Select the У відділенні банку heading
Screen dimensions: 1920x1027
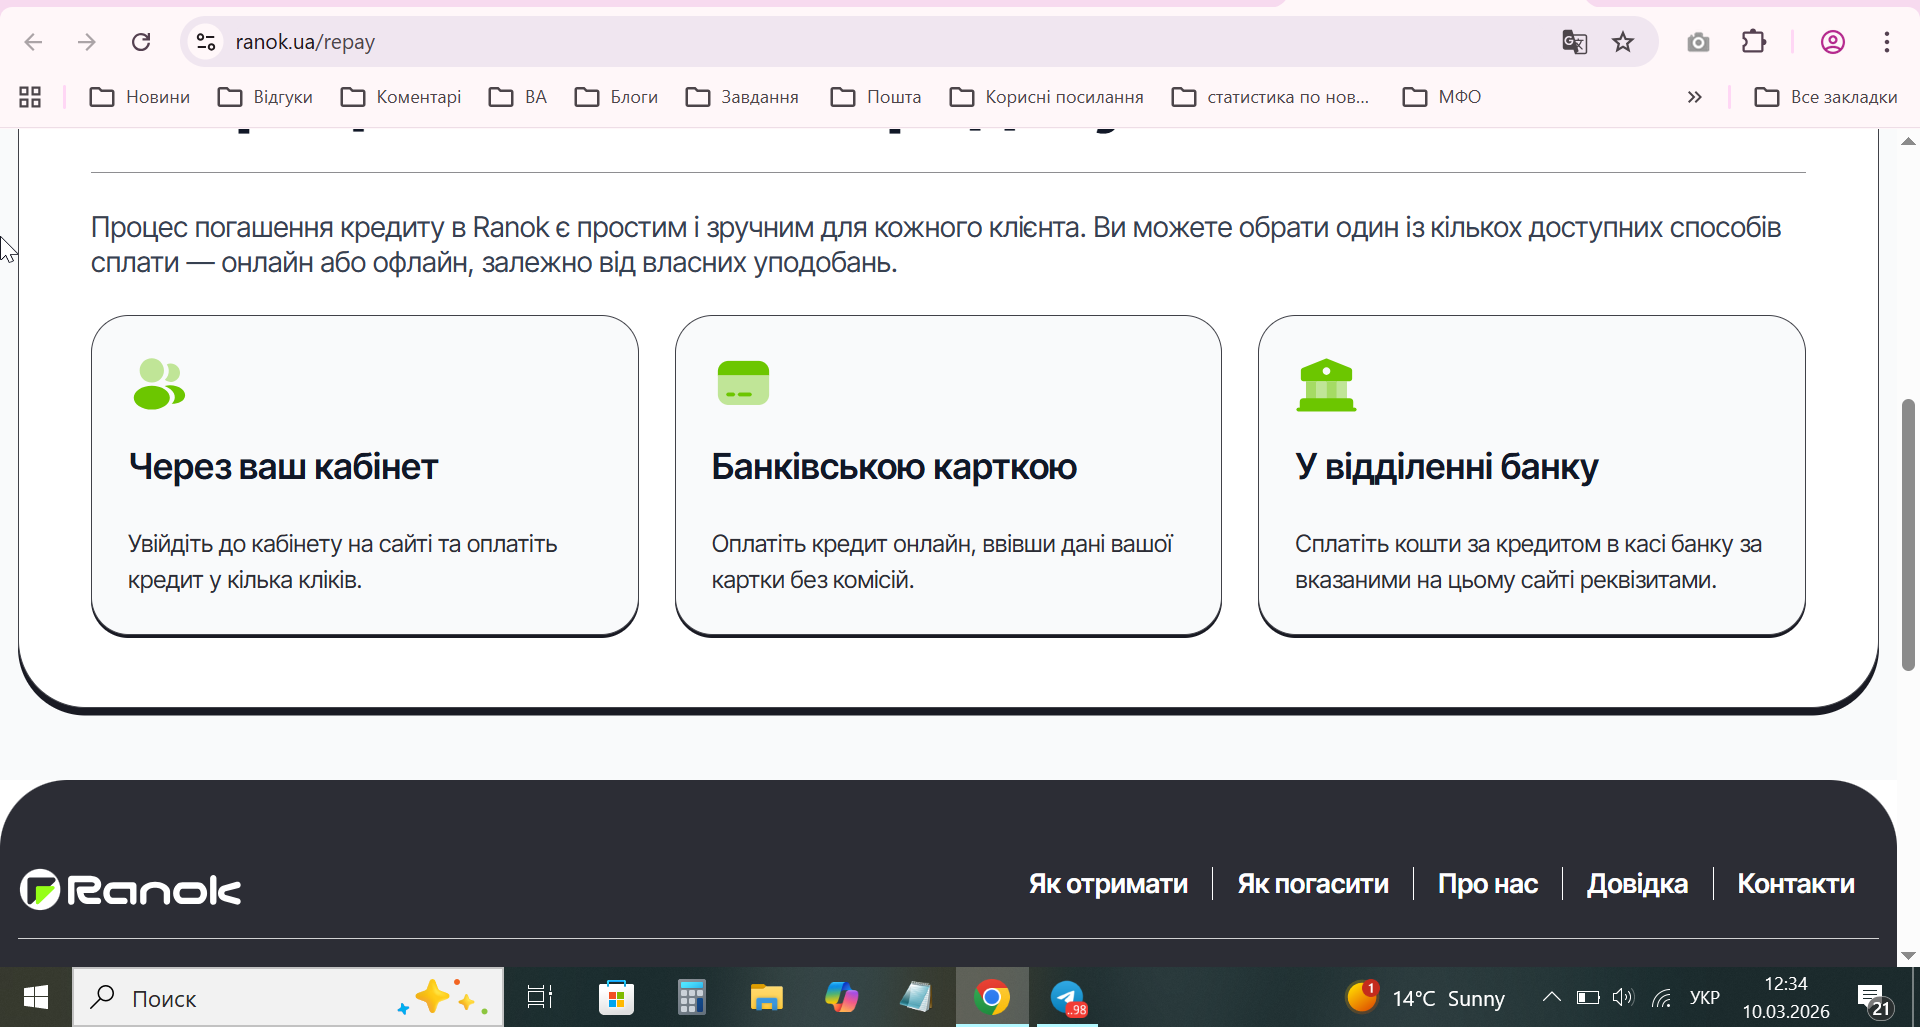1447,467
